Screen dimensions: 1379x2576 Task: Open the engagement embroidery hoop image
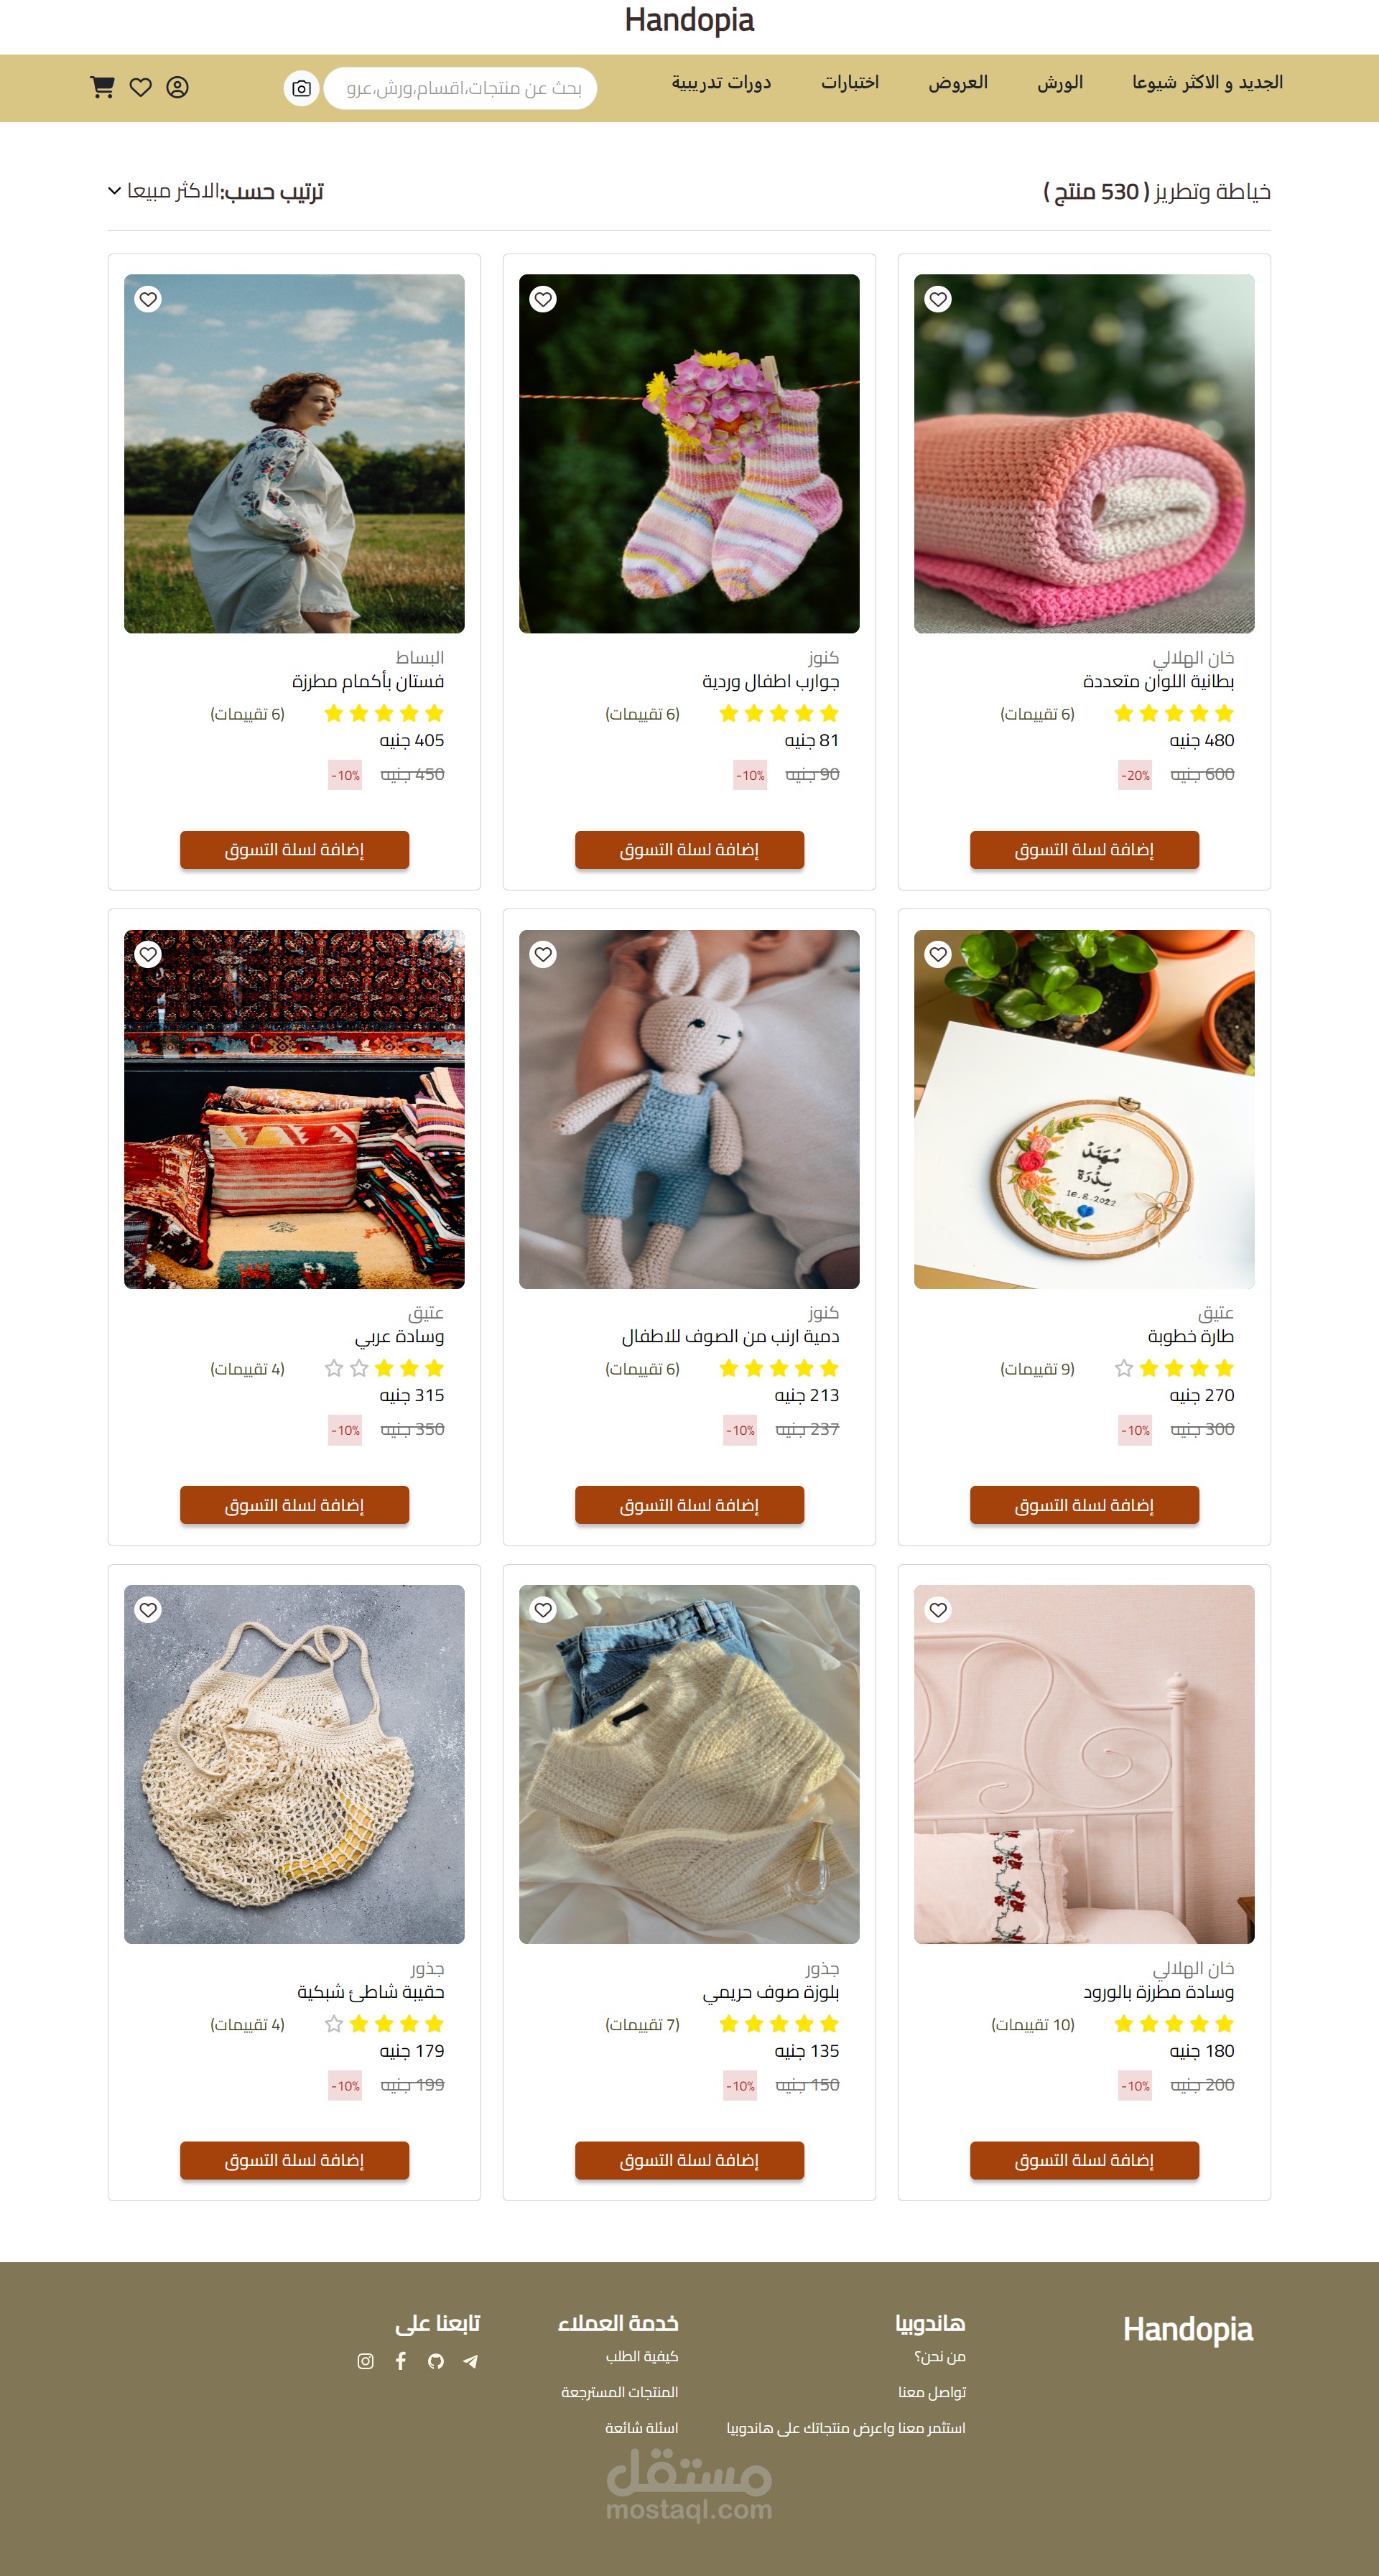1084,1109
